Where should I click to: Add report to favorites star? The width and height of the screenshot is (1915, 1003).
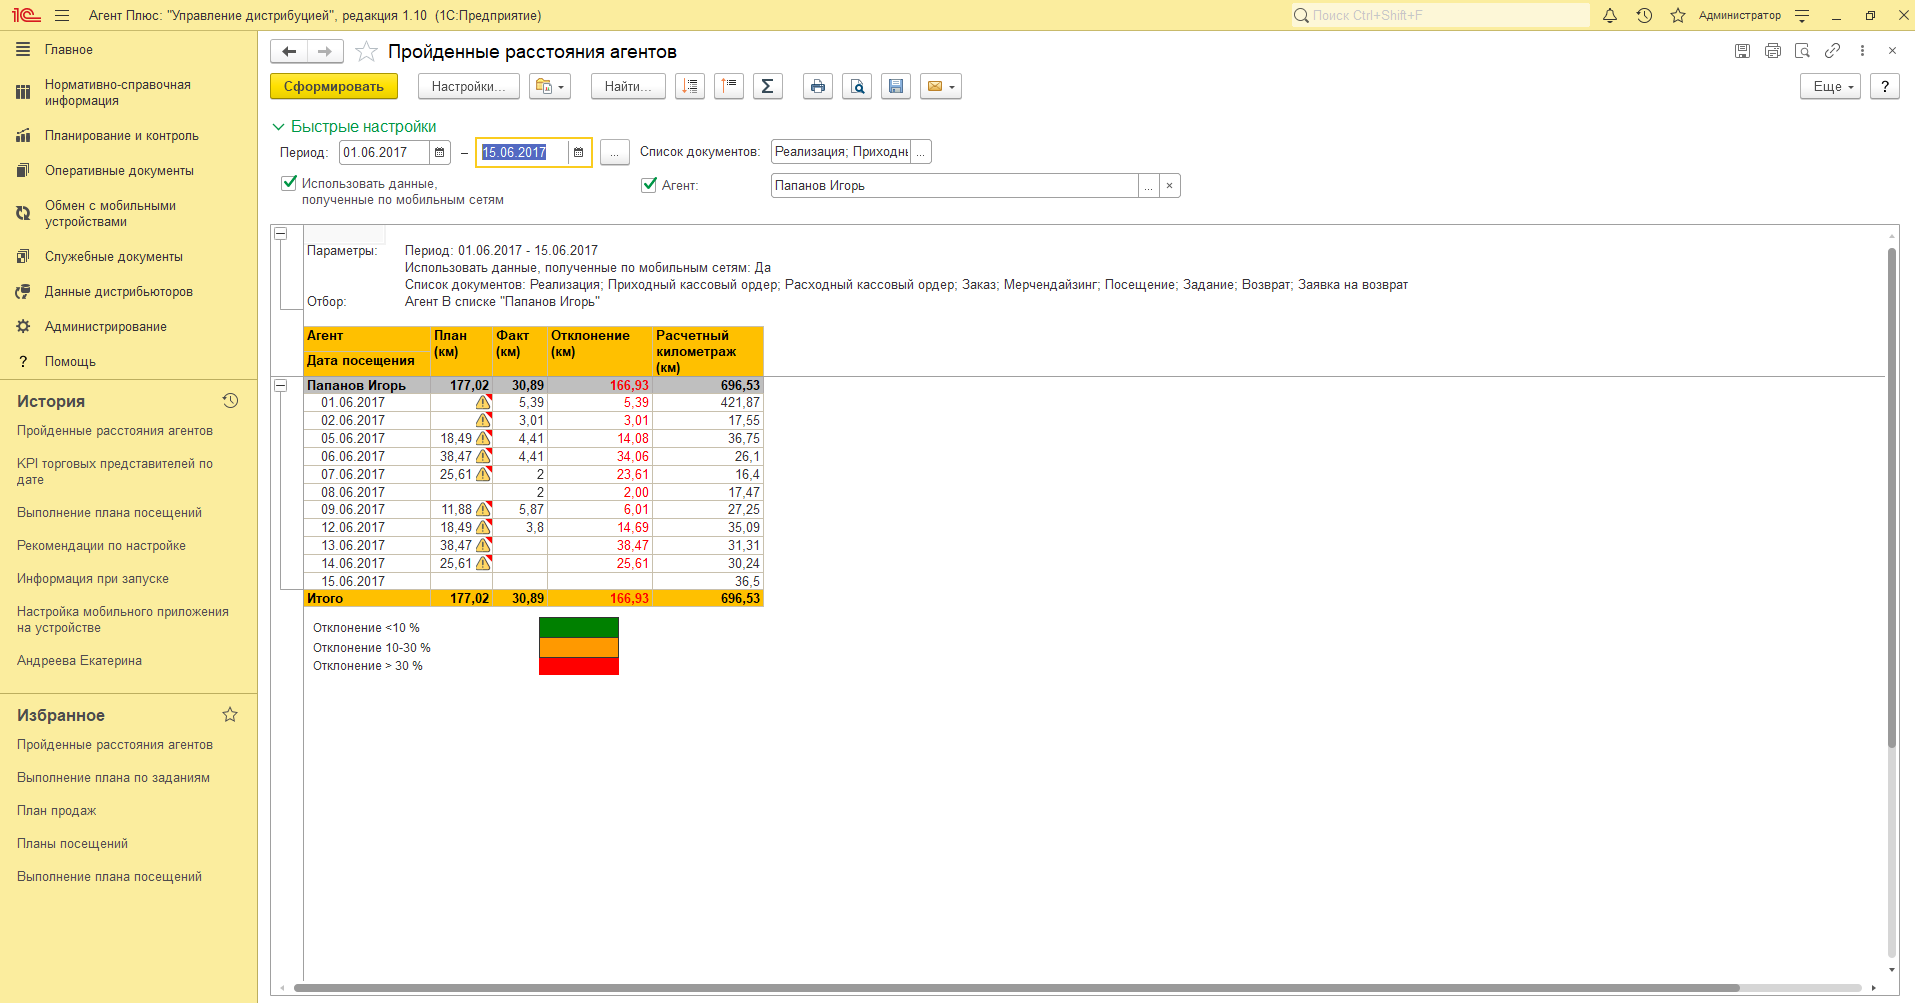tap(367, 51)
